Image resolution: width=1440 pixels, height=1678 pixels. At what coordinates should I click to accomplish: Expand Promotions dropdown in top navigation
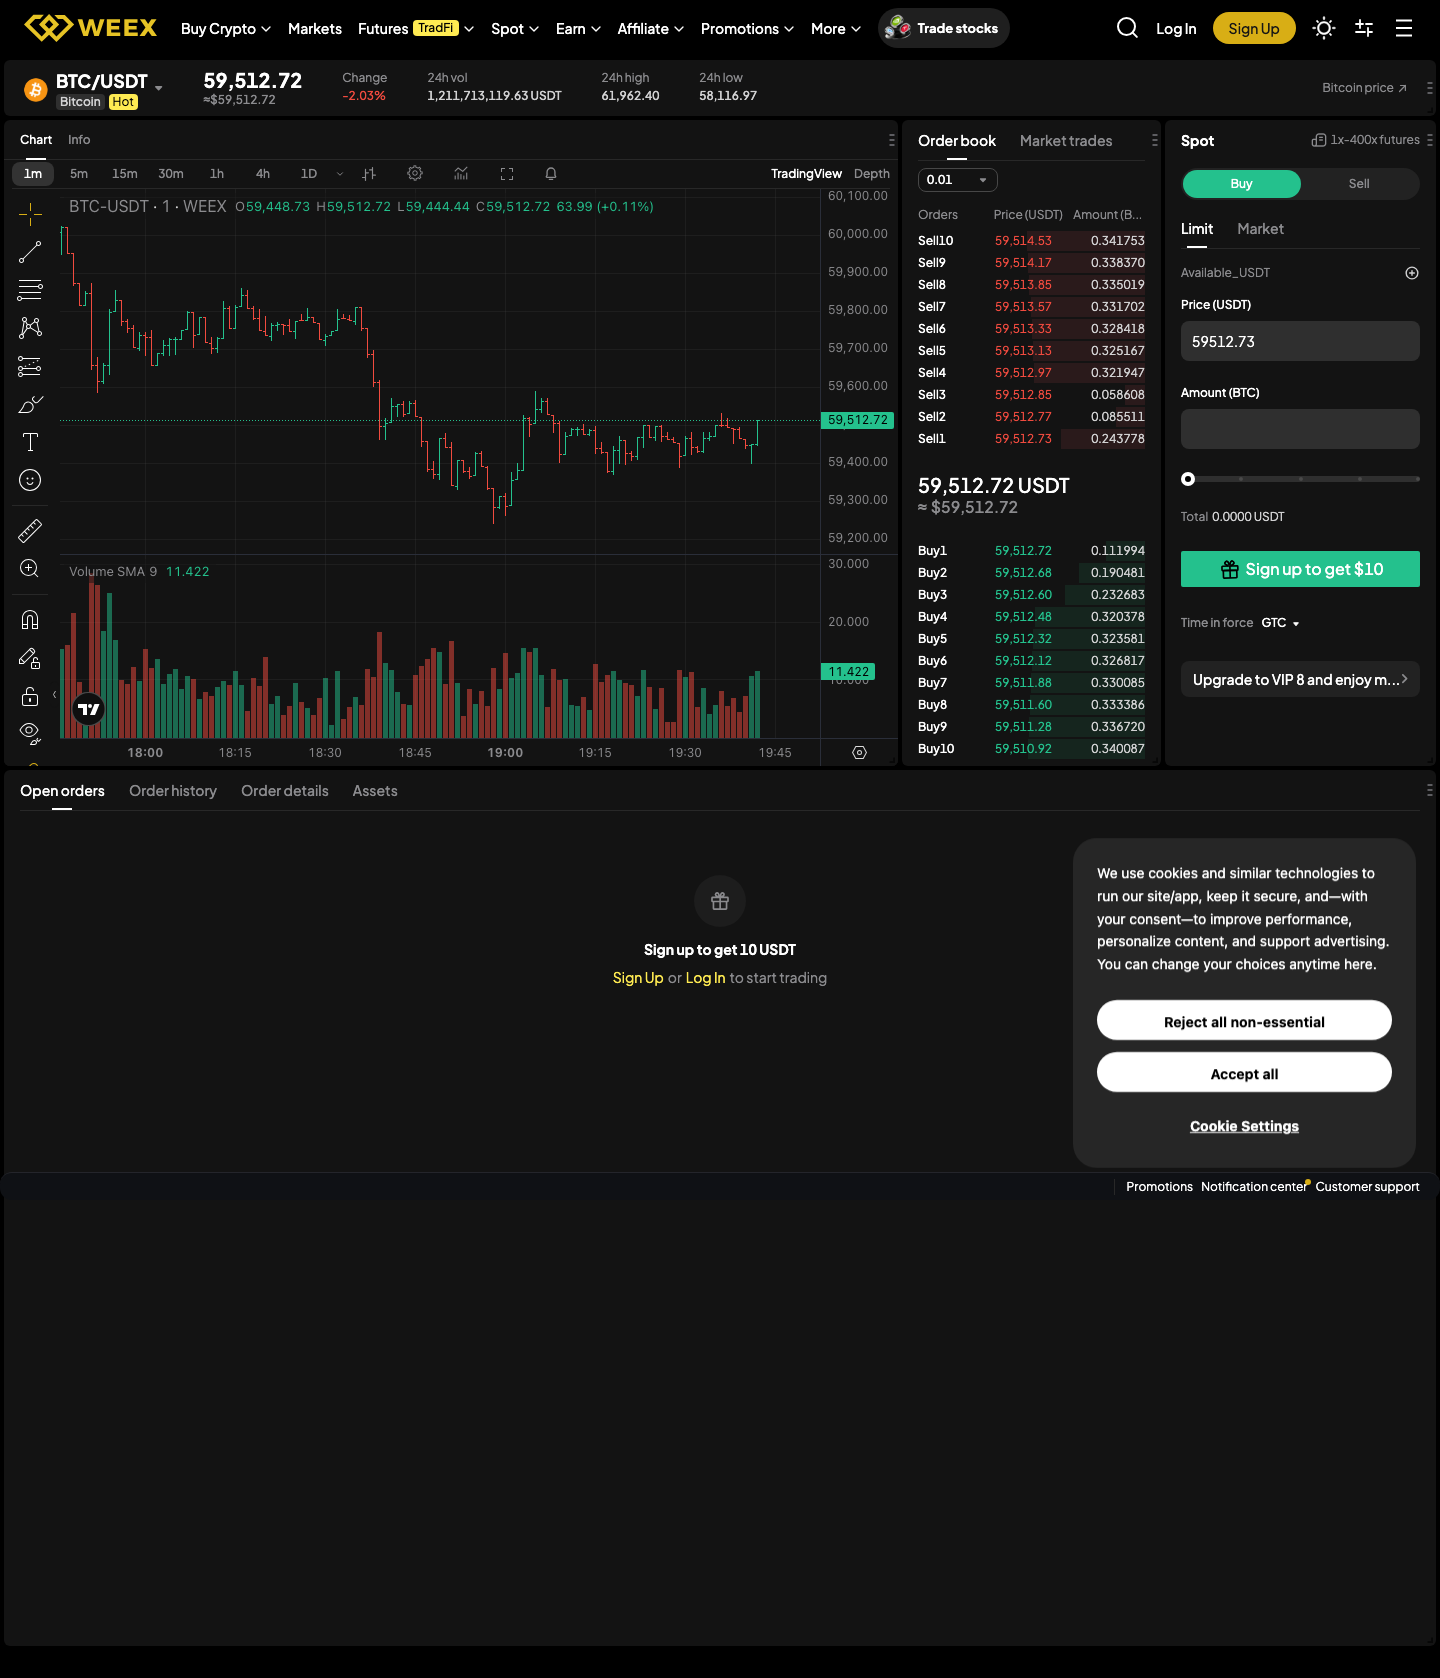[x=747, y=29]
